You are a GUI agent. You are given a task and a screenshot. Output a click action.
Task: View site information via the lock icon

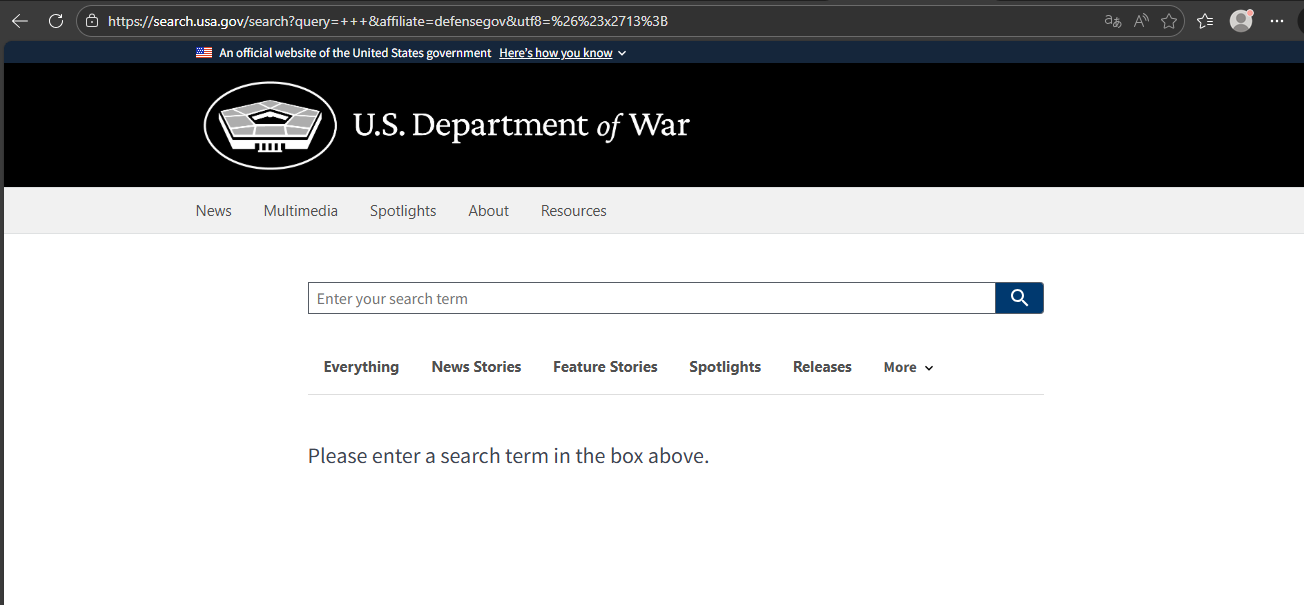point(92,21)
